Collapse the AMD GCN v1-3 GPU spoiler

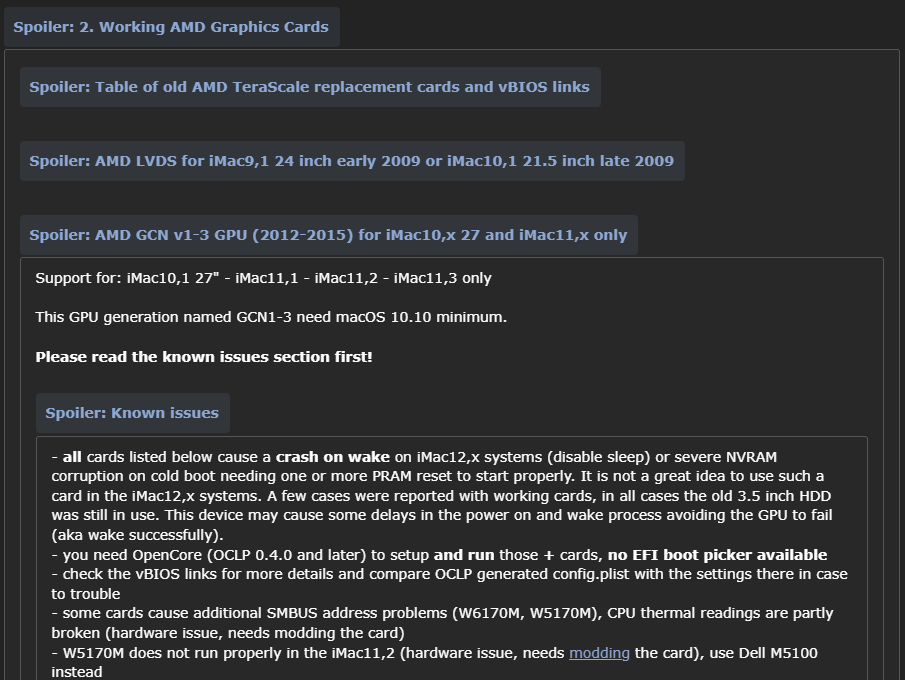tap(328, 235)
